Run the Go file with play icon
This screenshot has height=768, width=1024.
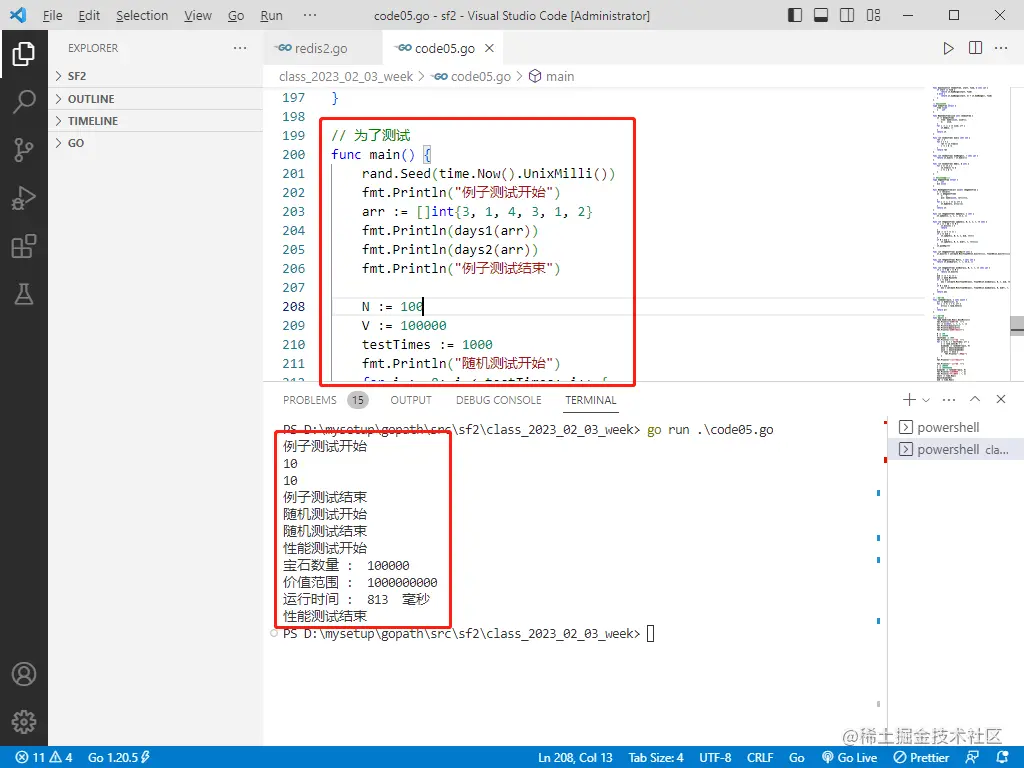tap(948, 48)
